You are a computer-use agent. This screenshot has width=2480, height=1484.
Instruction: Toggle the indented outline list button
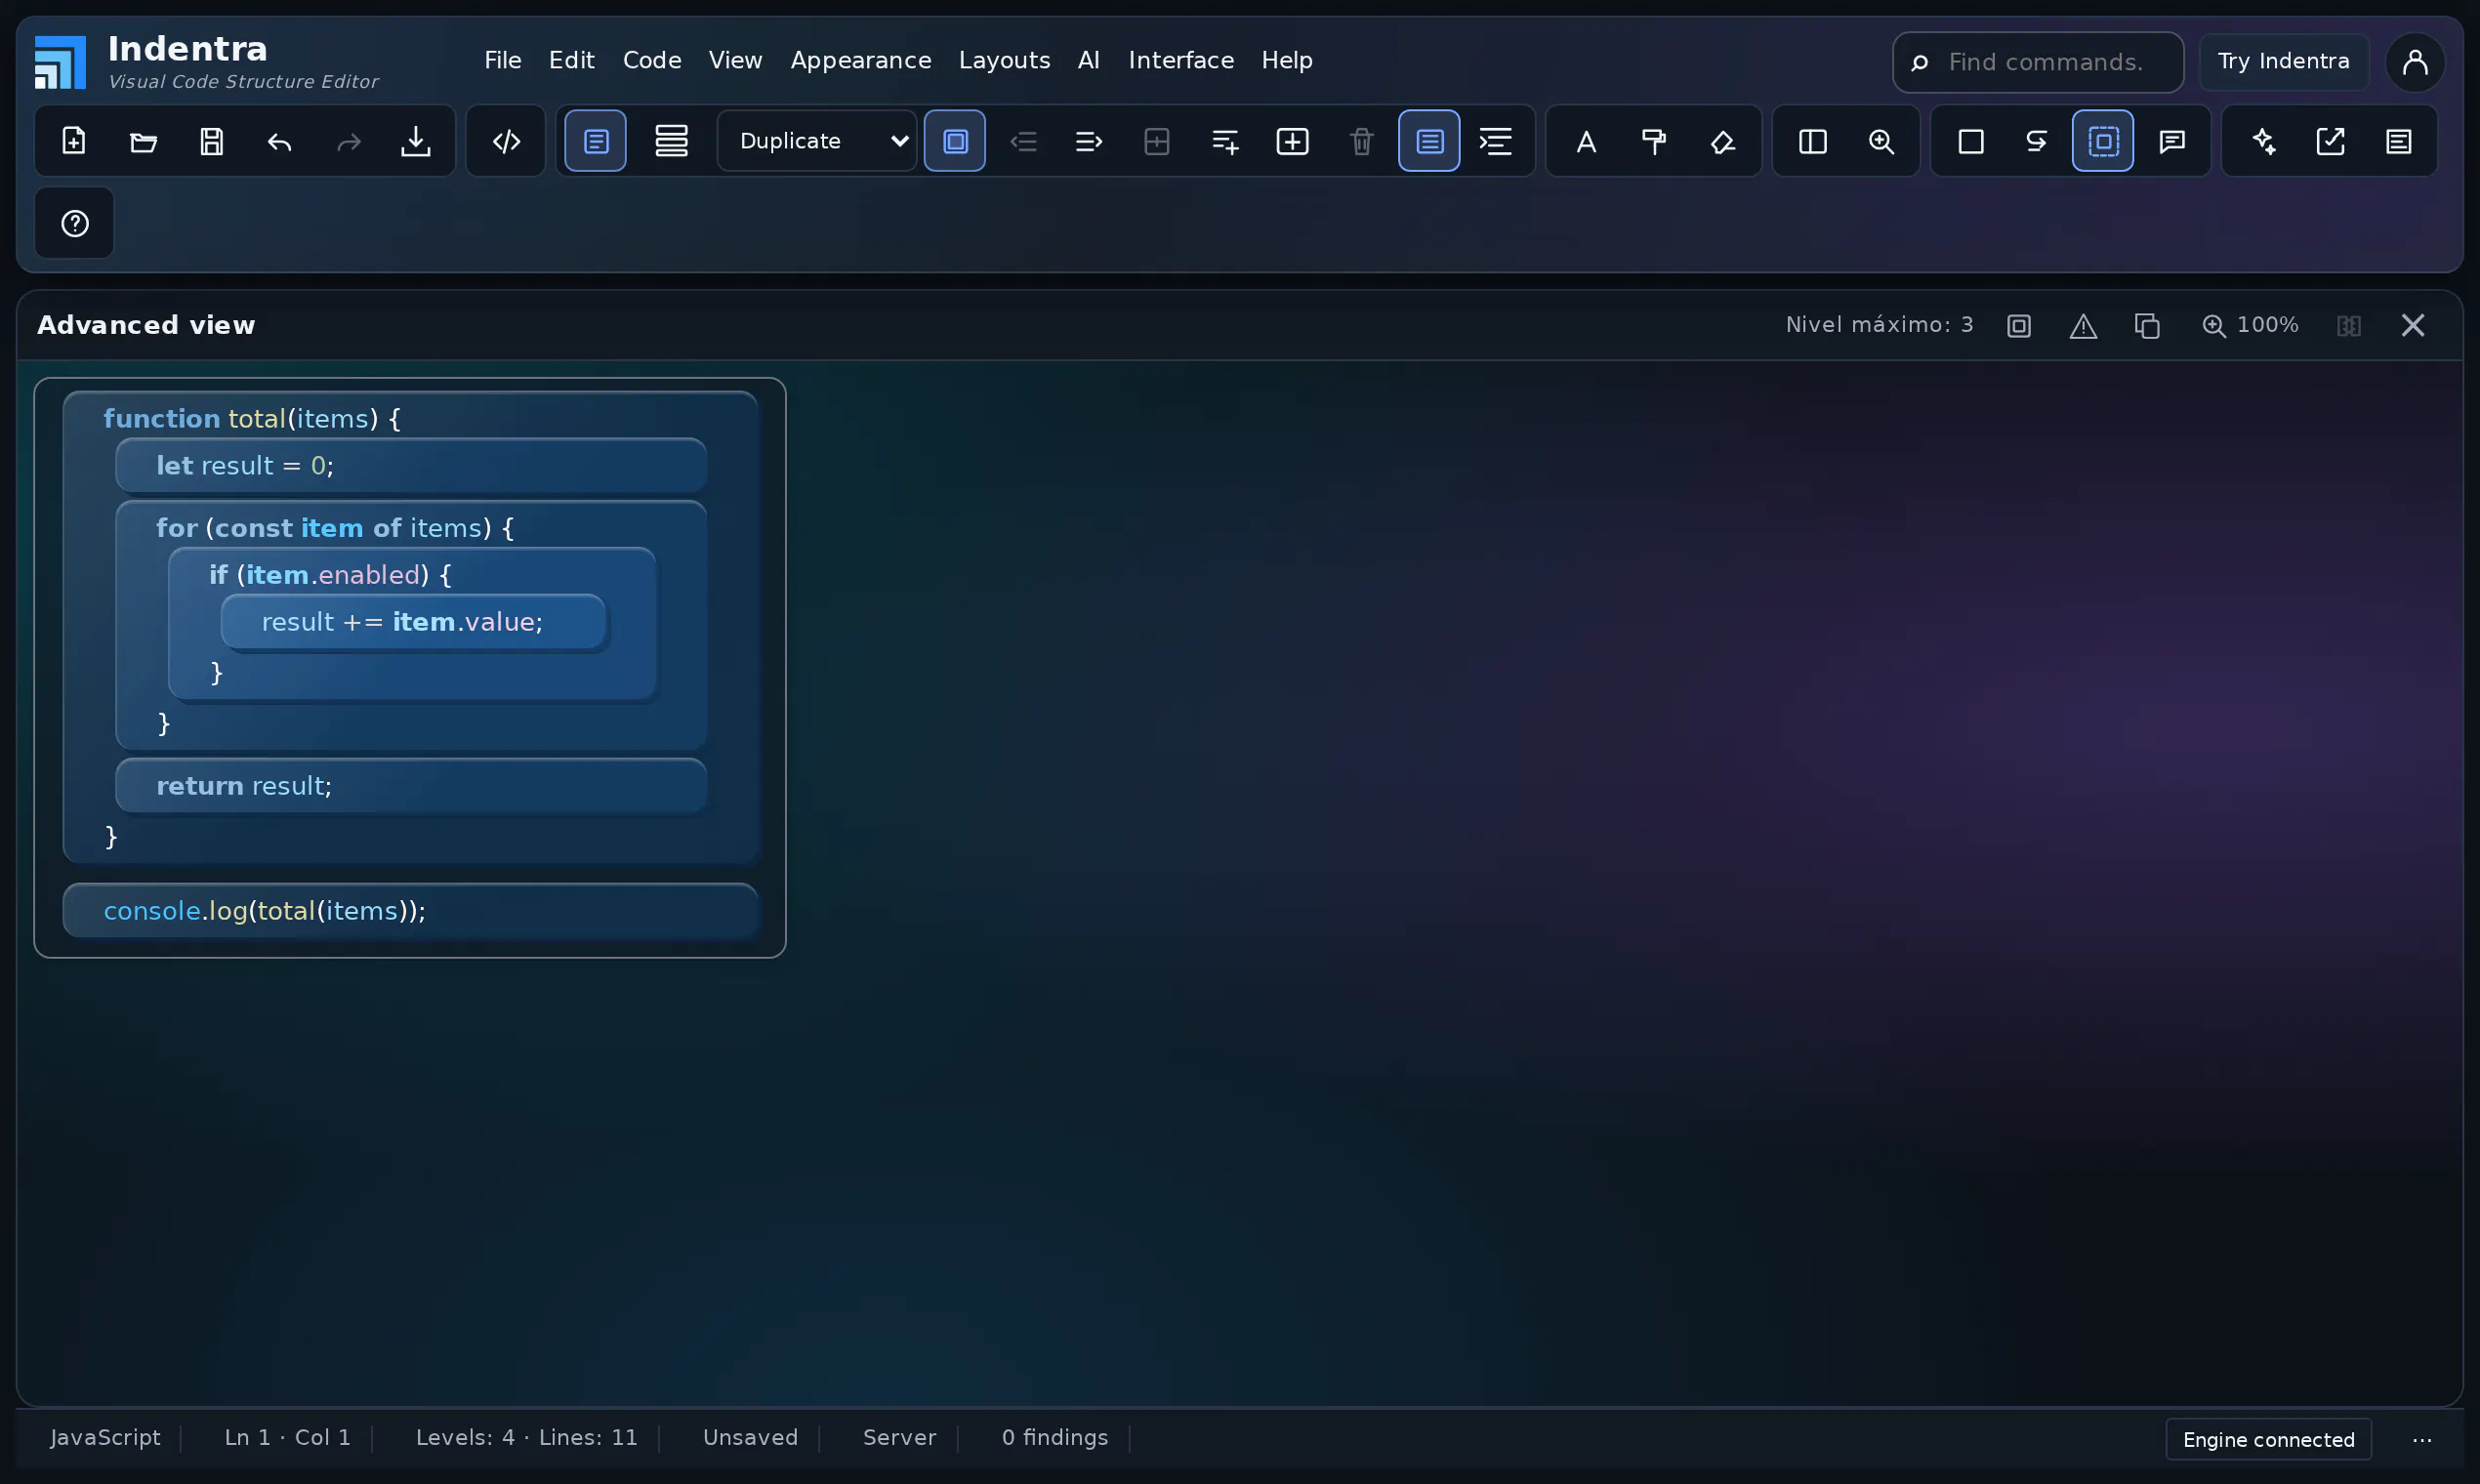[1496, 141]
